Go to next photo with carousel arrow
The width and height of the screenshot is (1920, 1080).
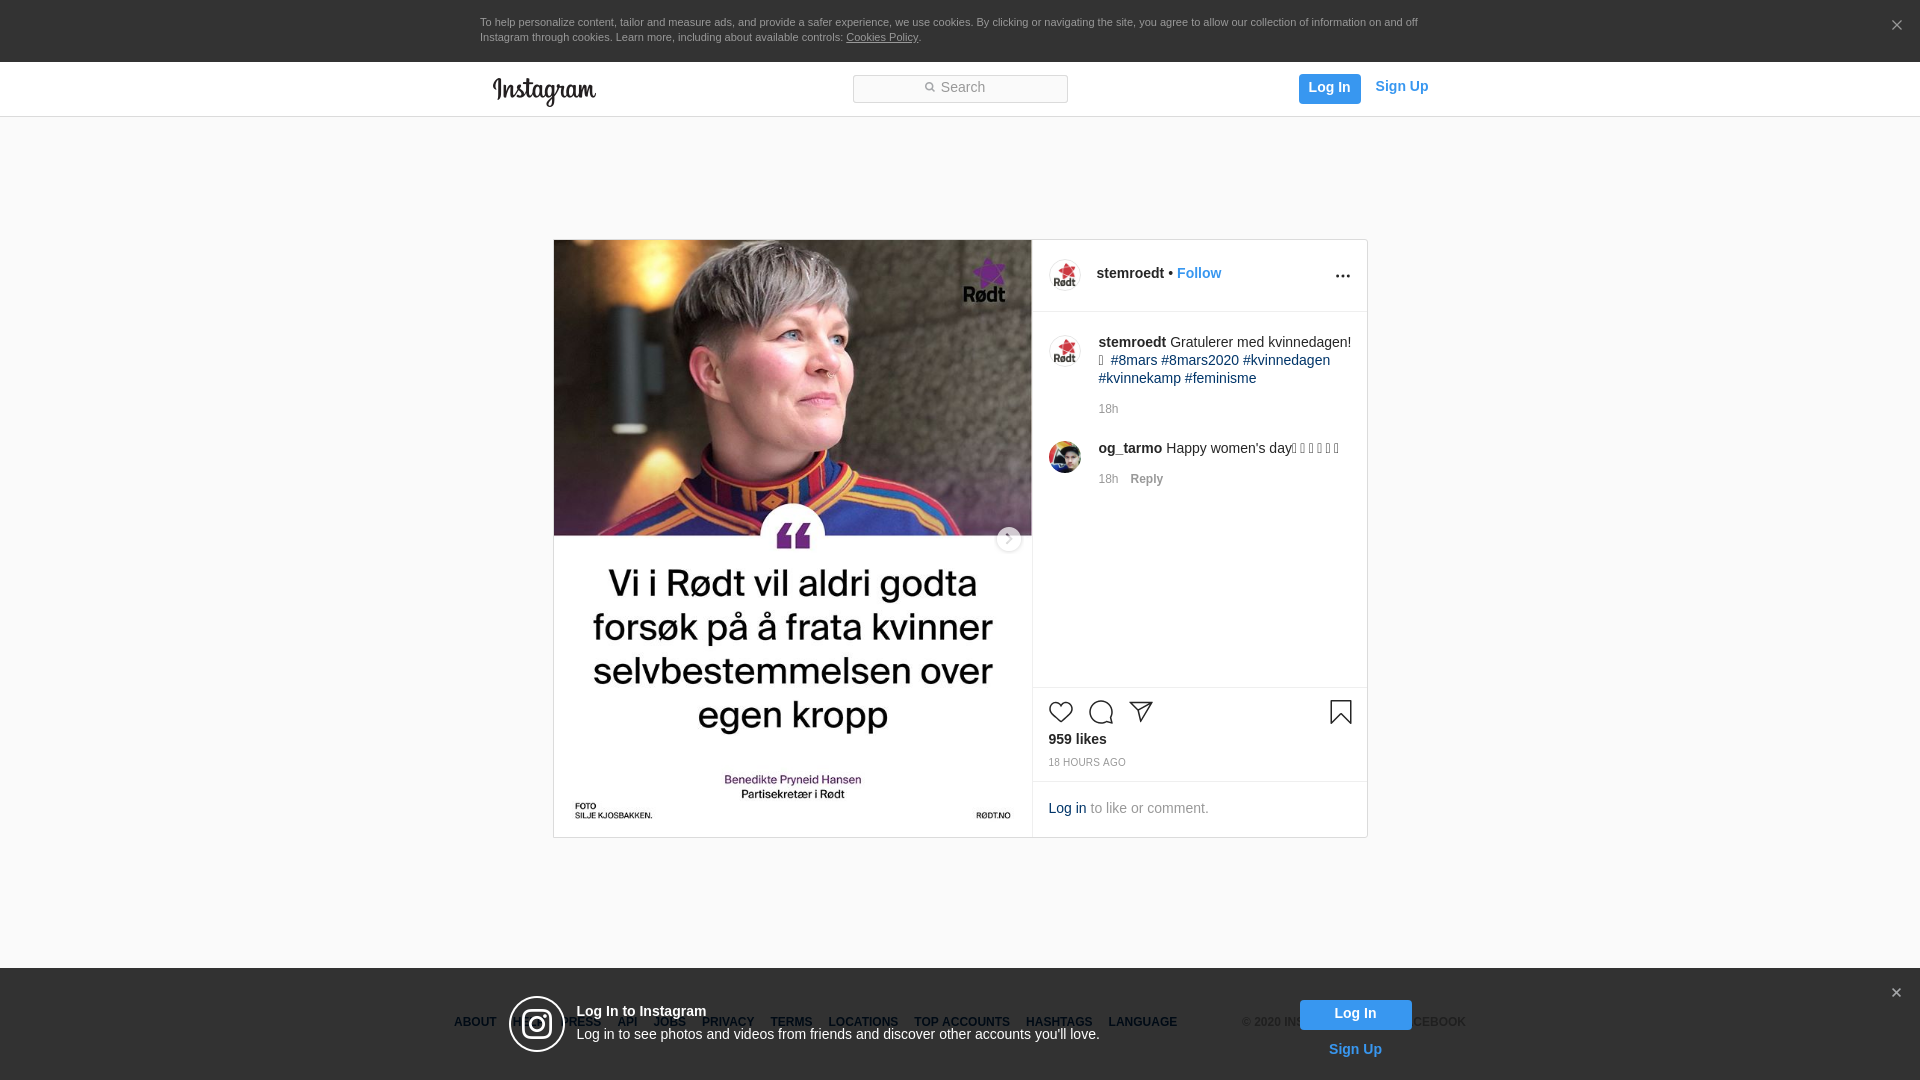tap(1008, 539)
